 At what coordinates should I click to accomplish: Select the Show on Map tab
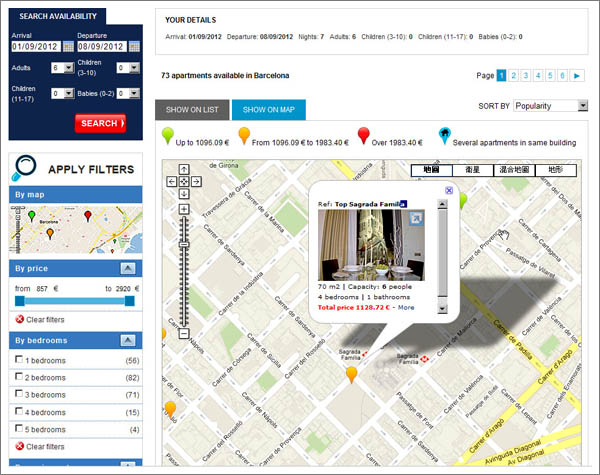269,110
